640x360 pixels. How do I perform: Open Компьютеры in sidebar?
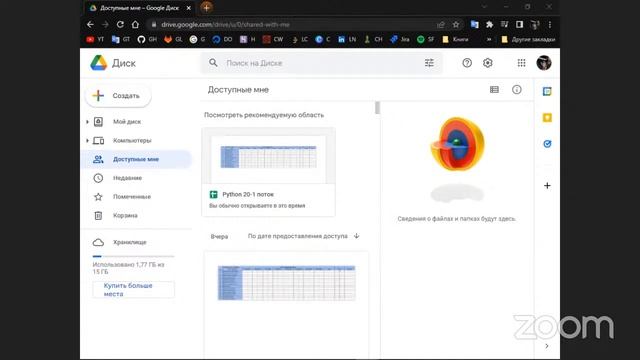132,140
